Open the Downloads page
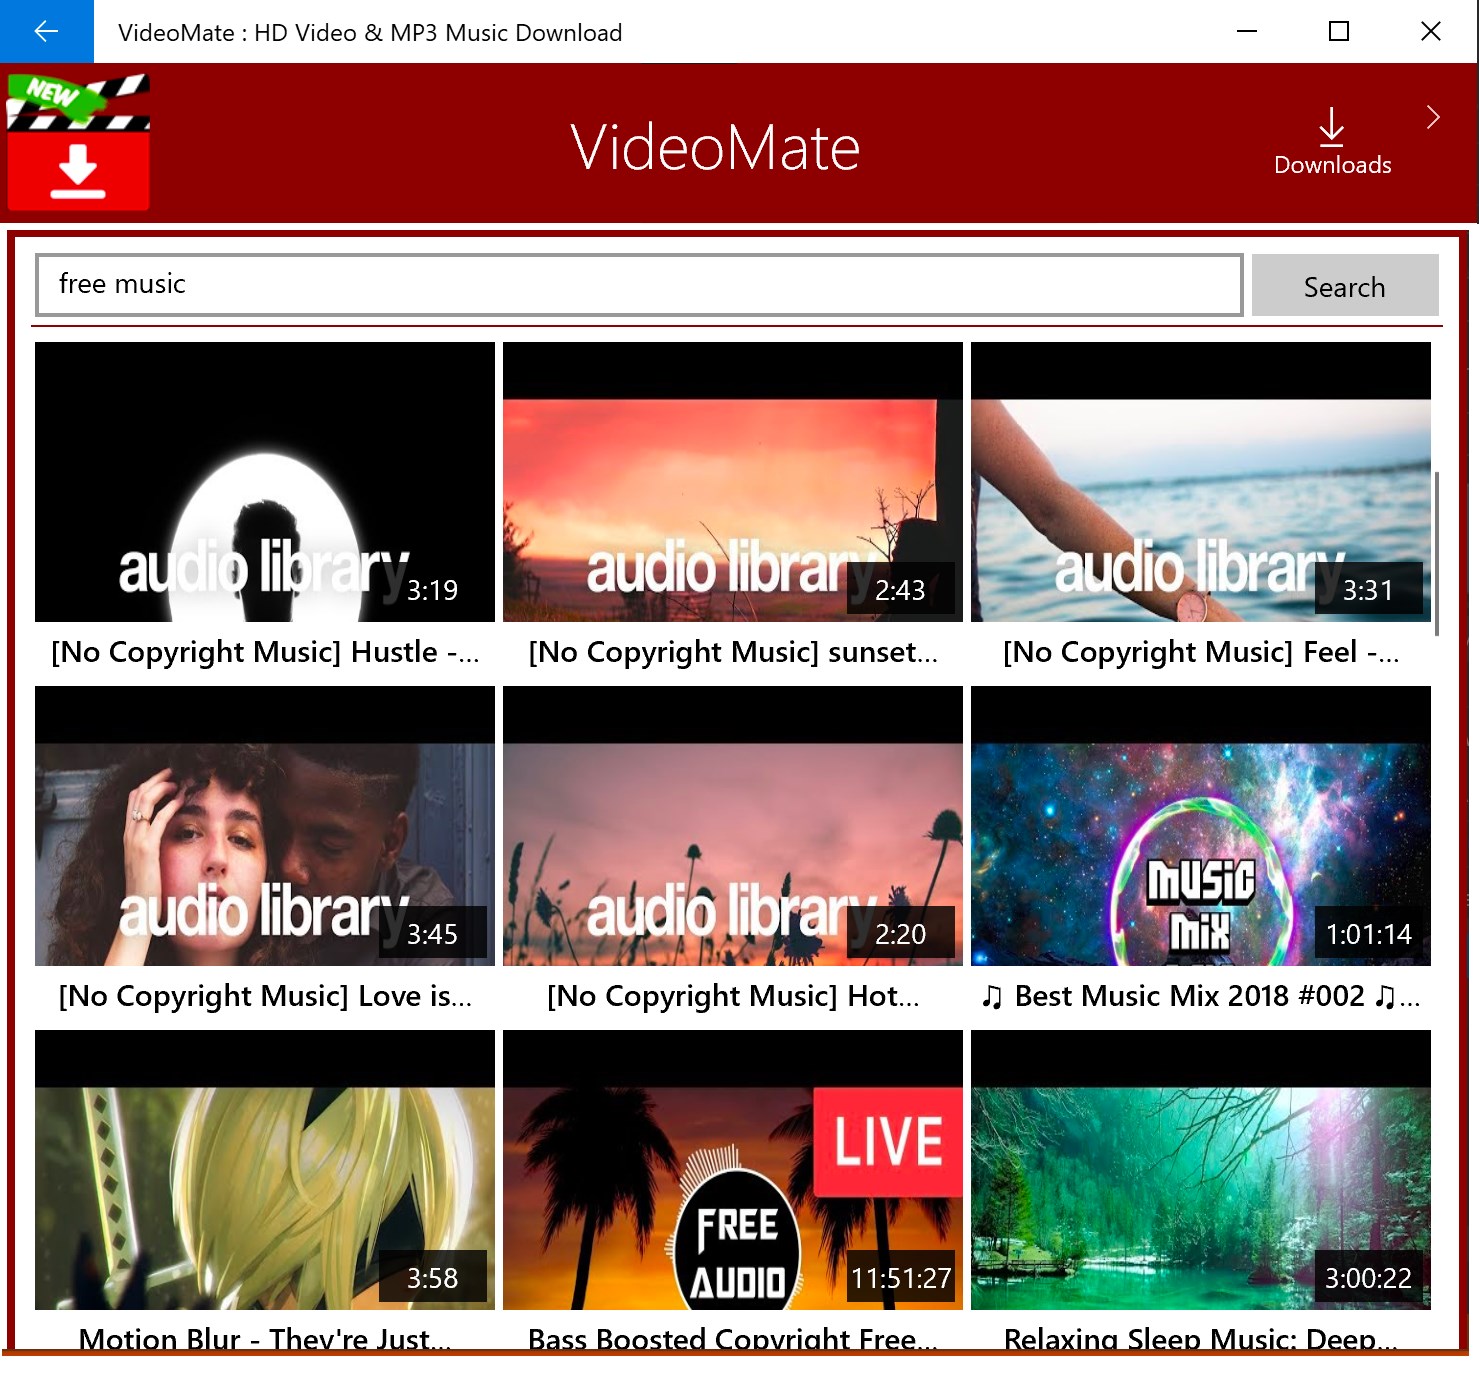This screenshot has height=1384, width=1479. click(1332, 142)
